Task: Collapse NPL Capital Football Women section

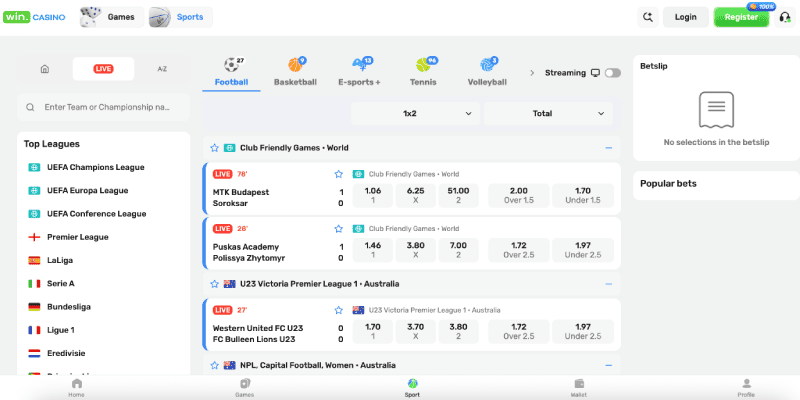Action: (x=608, y=365)
